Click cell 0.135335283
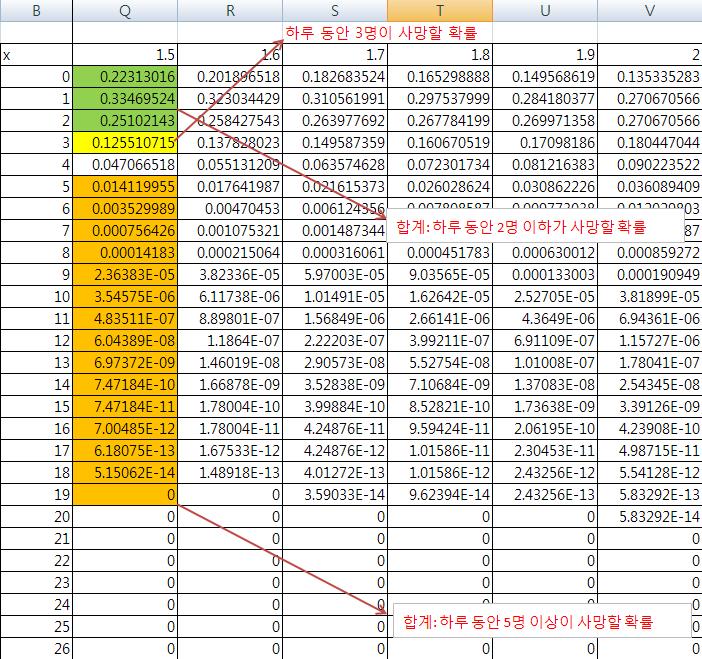Viewport: 702px width, 659px height. coord(650,77)
